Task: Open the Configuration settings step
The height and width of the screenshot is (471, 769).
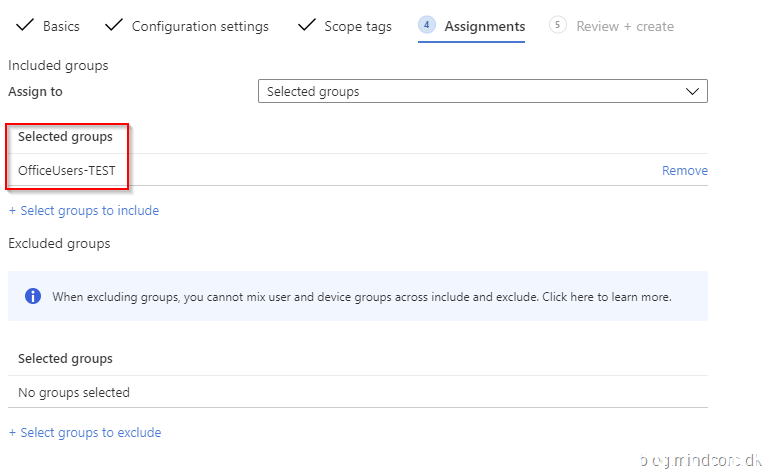Action: [200, 26]
